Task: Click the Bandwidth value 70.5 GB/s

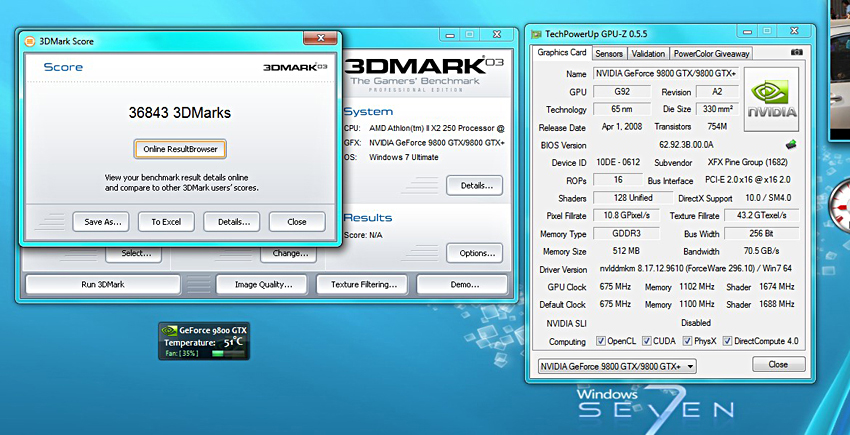Action: (x=761, y=251)
